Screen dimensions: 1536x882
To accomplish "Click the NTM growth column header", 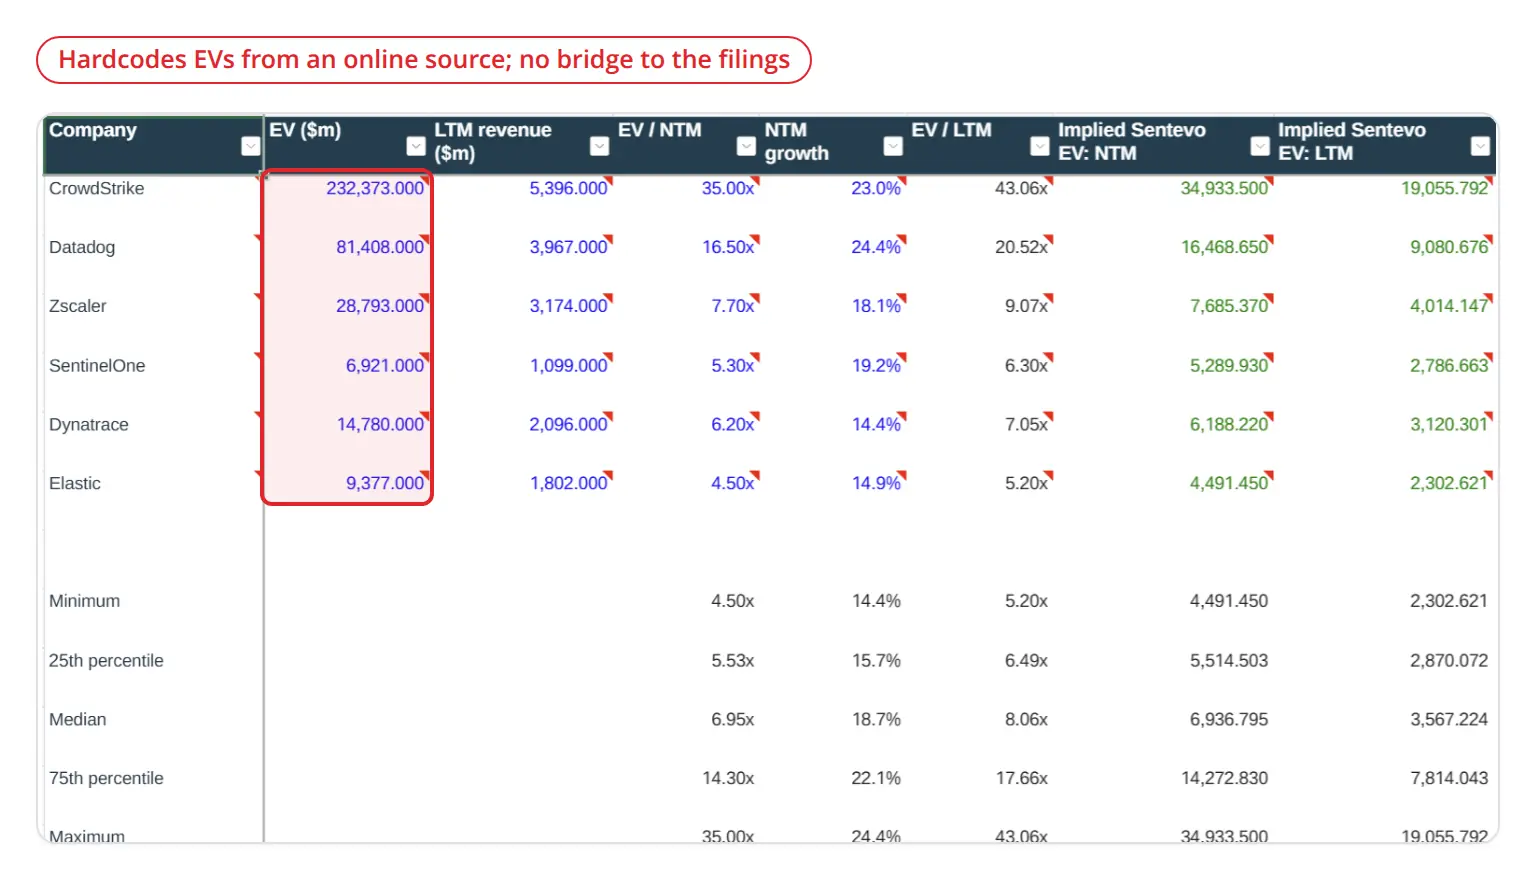I will pos(797,142).
